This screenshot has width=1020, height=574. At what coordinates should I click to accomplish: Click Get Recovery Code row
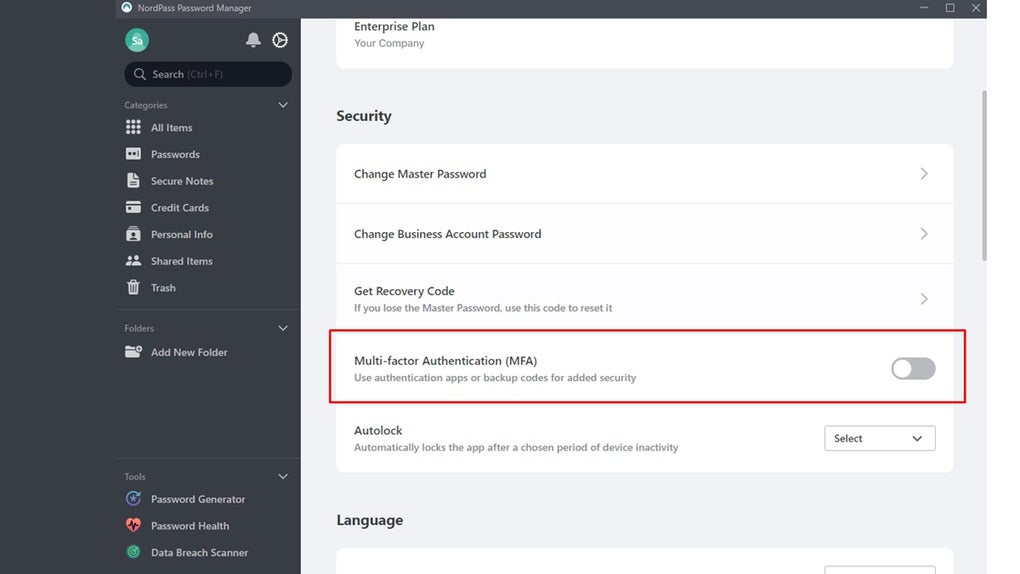pyautogui.click(x=645, y=299)
